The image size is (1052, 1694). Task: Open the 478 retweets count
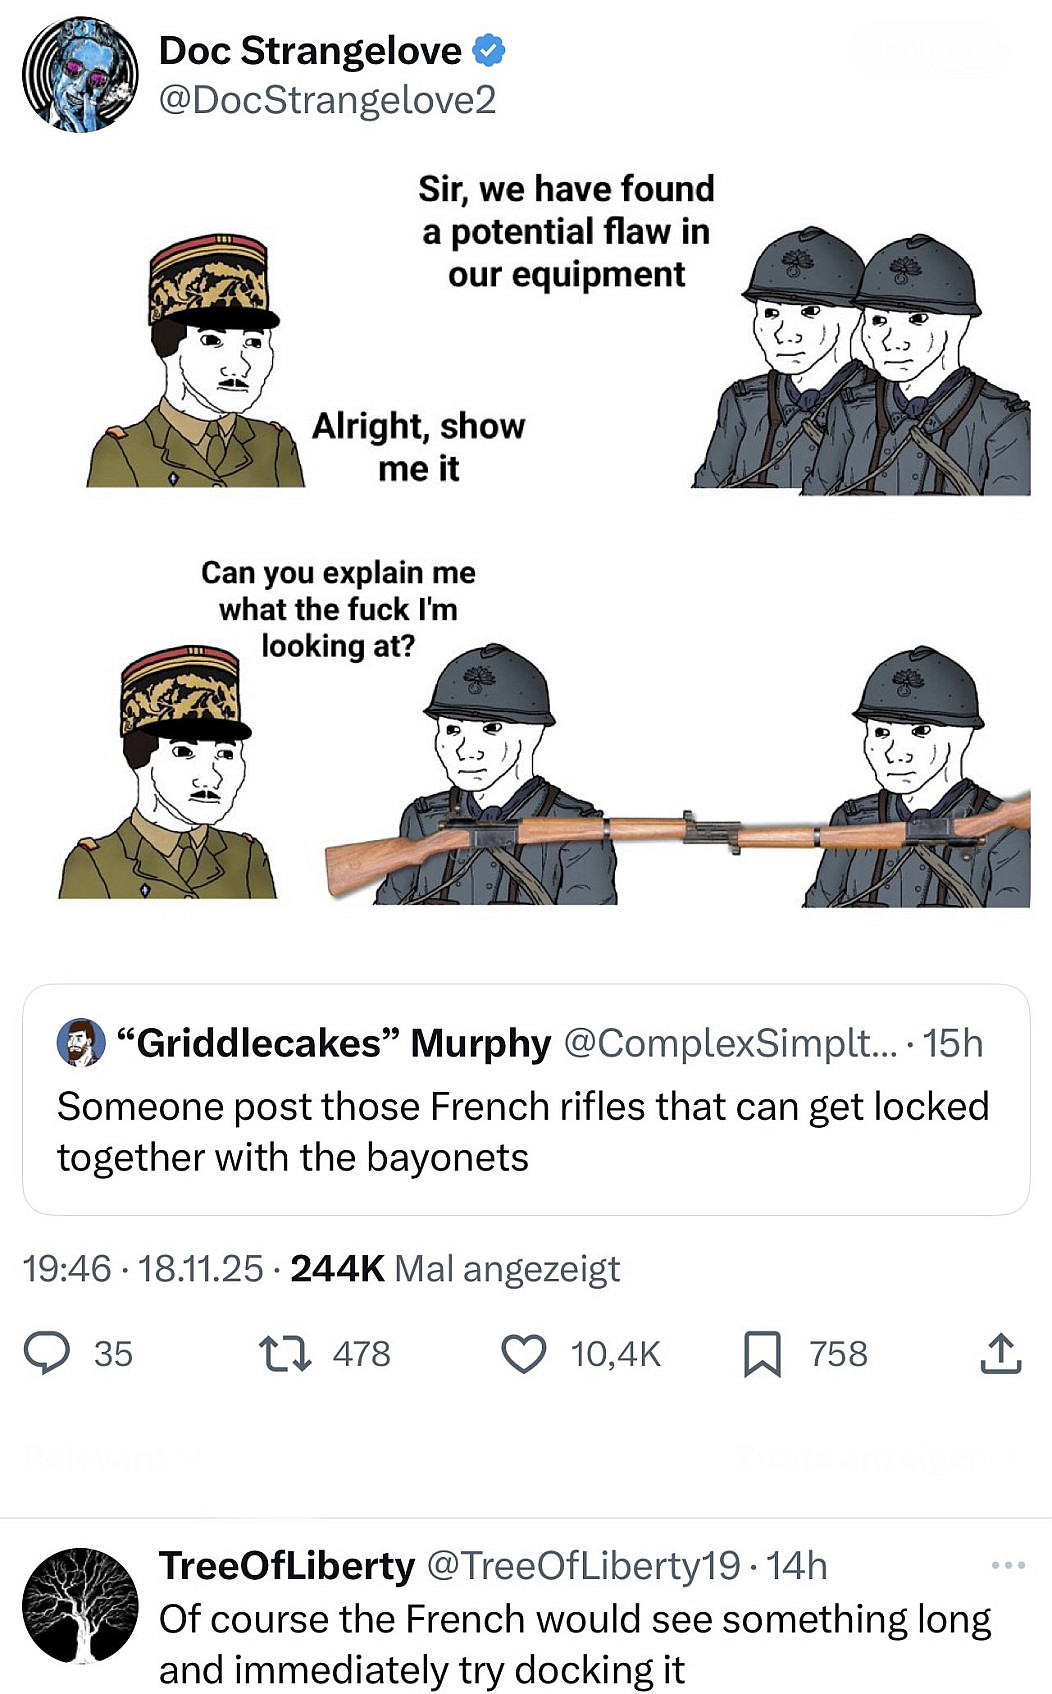point(361,1354)
